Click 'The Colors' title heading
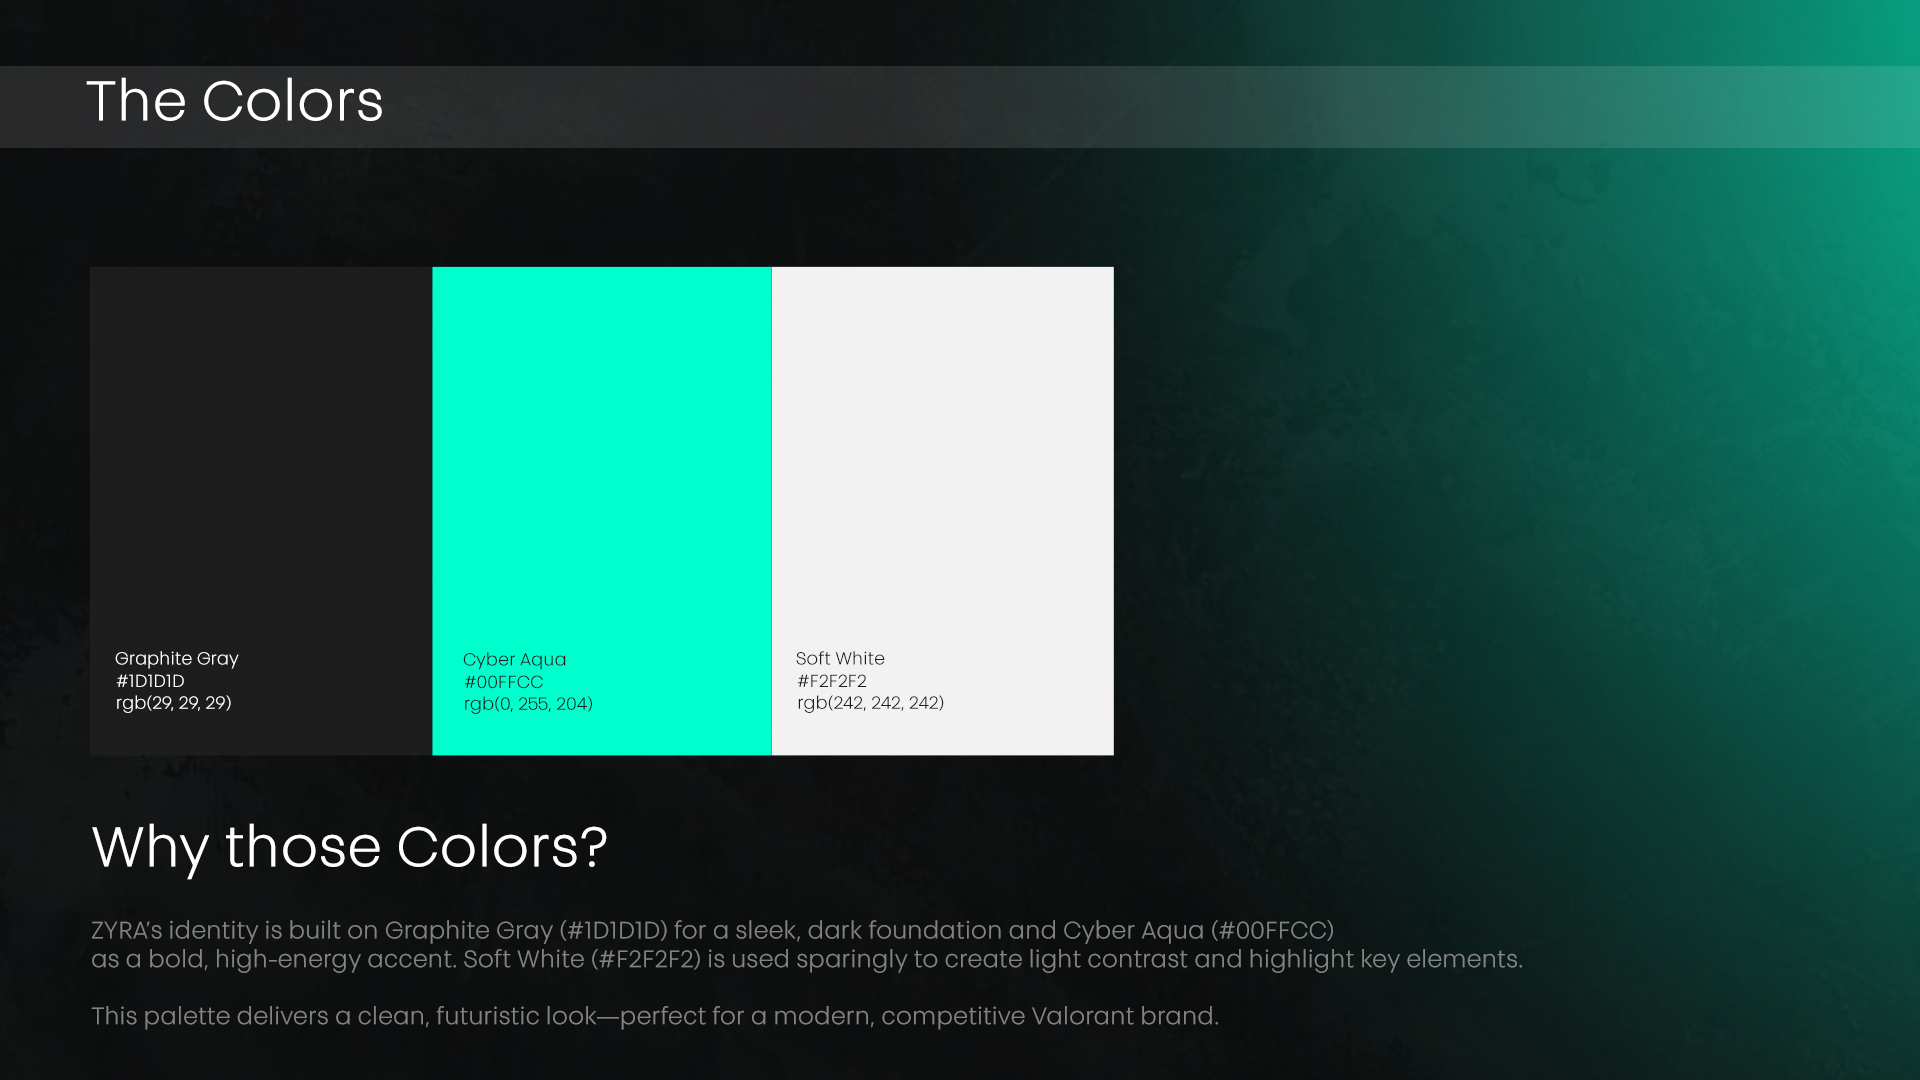The height and width of the screenshot is (1080, 1920). pyautogui.click(x=234, y=101)
